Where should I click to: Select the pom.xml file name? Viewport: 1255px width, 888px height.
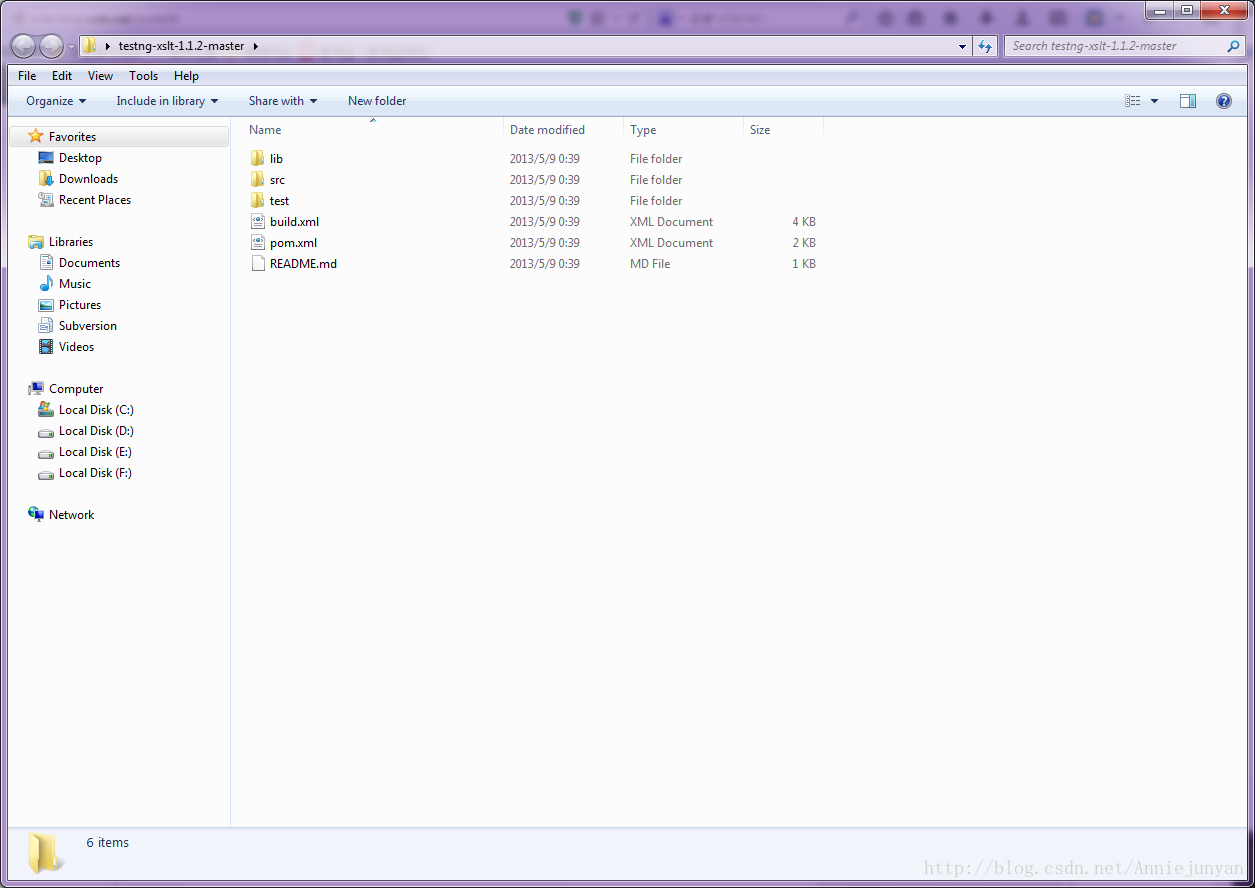[x=293, y=243]
